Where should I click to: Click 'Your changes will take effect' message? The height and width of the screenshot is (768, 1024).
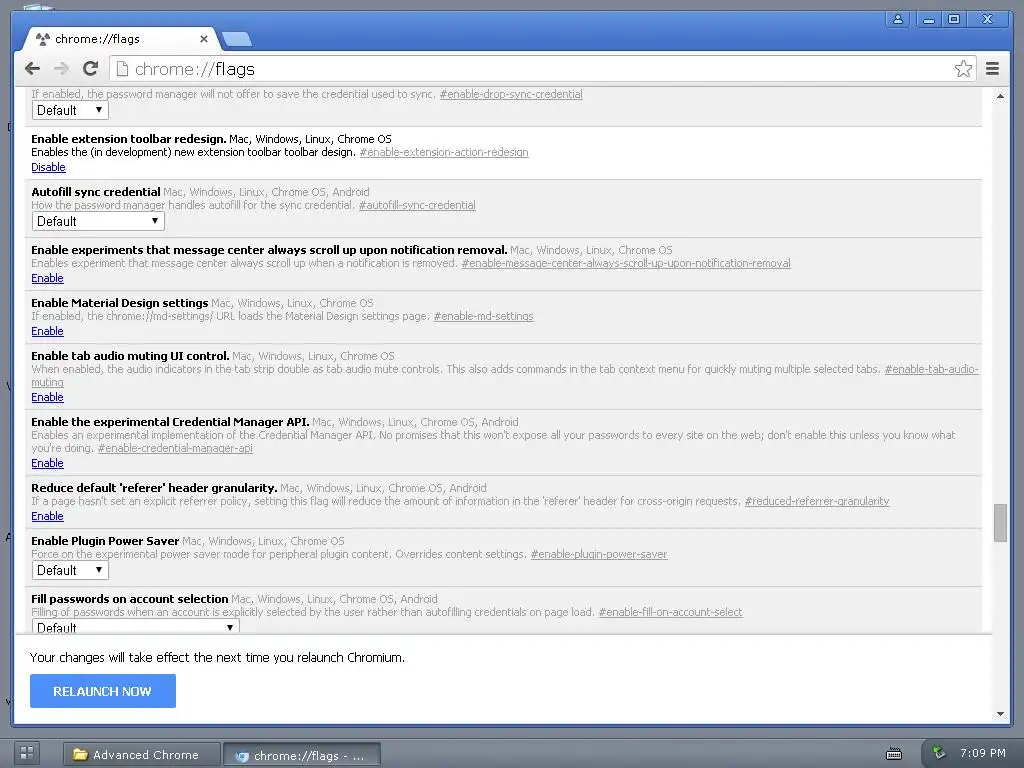[217, 658]
